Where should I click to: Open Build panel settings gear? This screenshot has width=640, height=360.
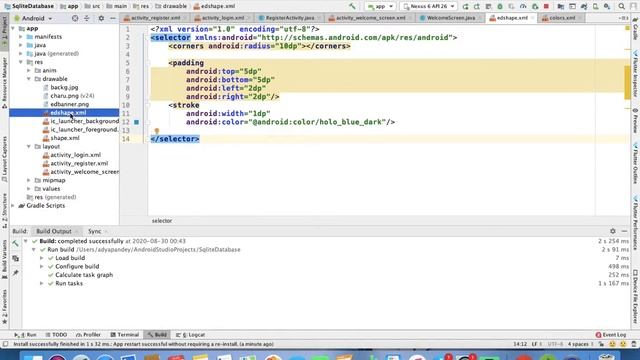(613, 231)
